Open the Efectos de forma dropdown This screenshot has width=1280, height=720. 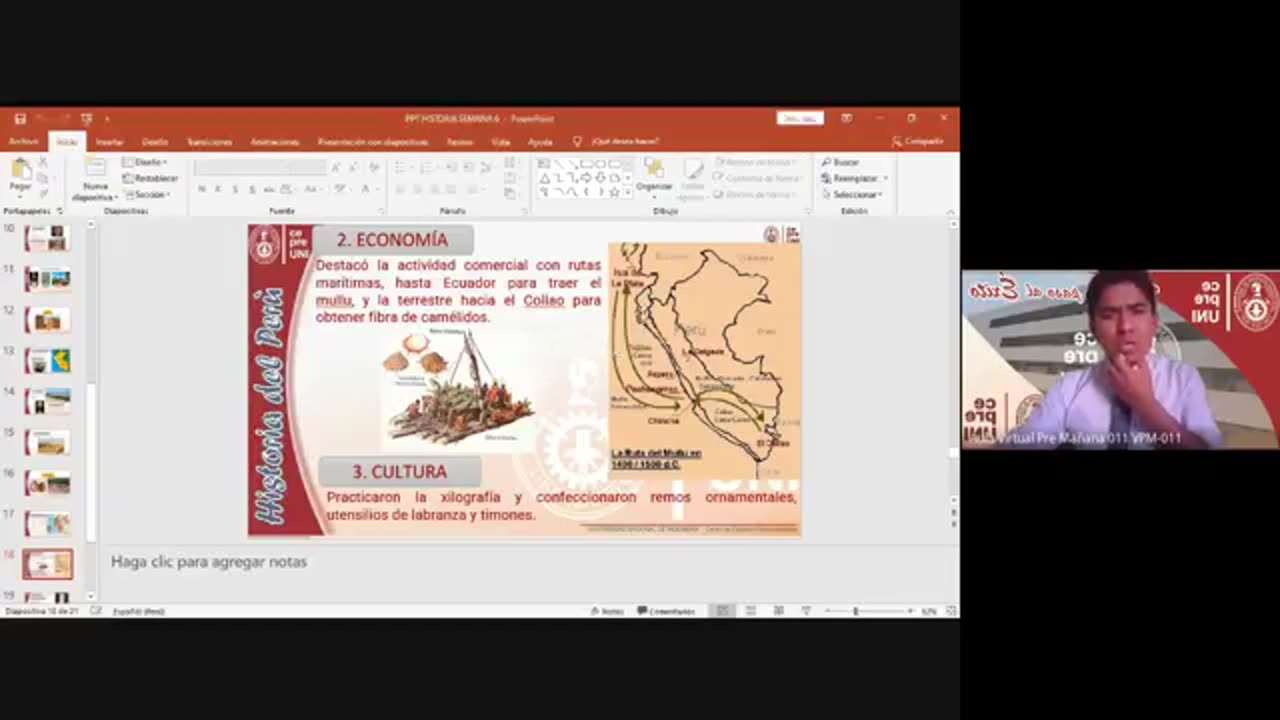pyautogui.click(x=755, y=194)
